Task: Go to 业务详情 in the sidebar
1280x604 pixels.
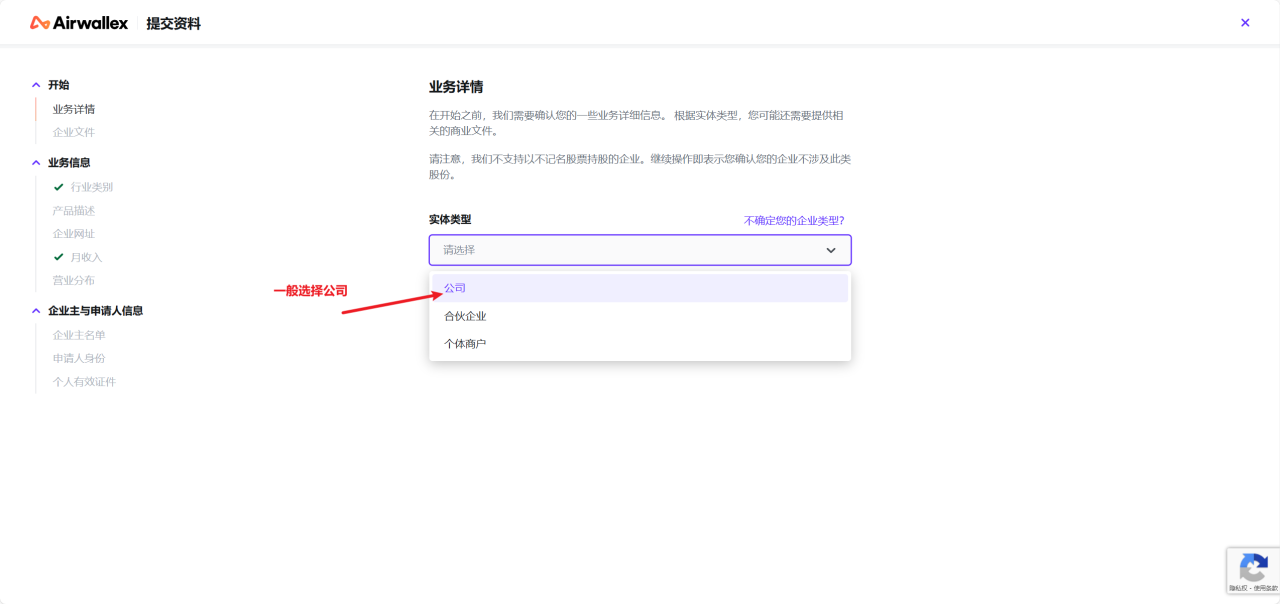Action: (x=74, y=109)
